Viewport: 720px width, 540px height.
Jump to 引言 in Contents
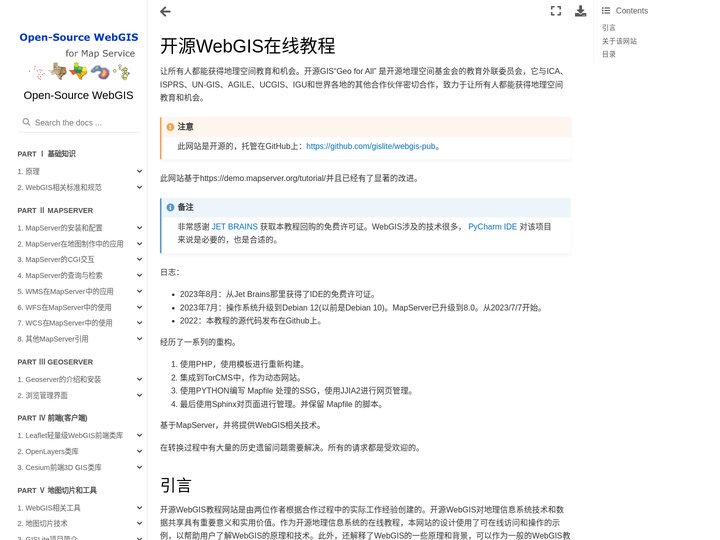tap(609, 28)
